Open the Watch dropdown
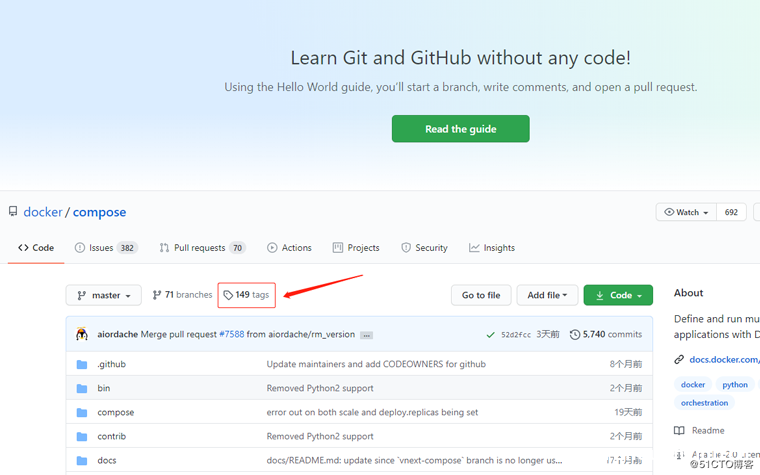Viewport: 760px width, 475px height. [x=685, y=212]
